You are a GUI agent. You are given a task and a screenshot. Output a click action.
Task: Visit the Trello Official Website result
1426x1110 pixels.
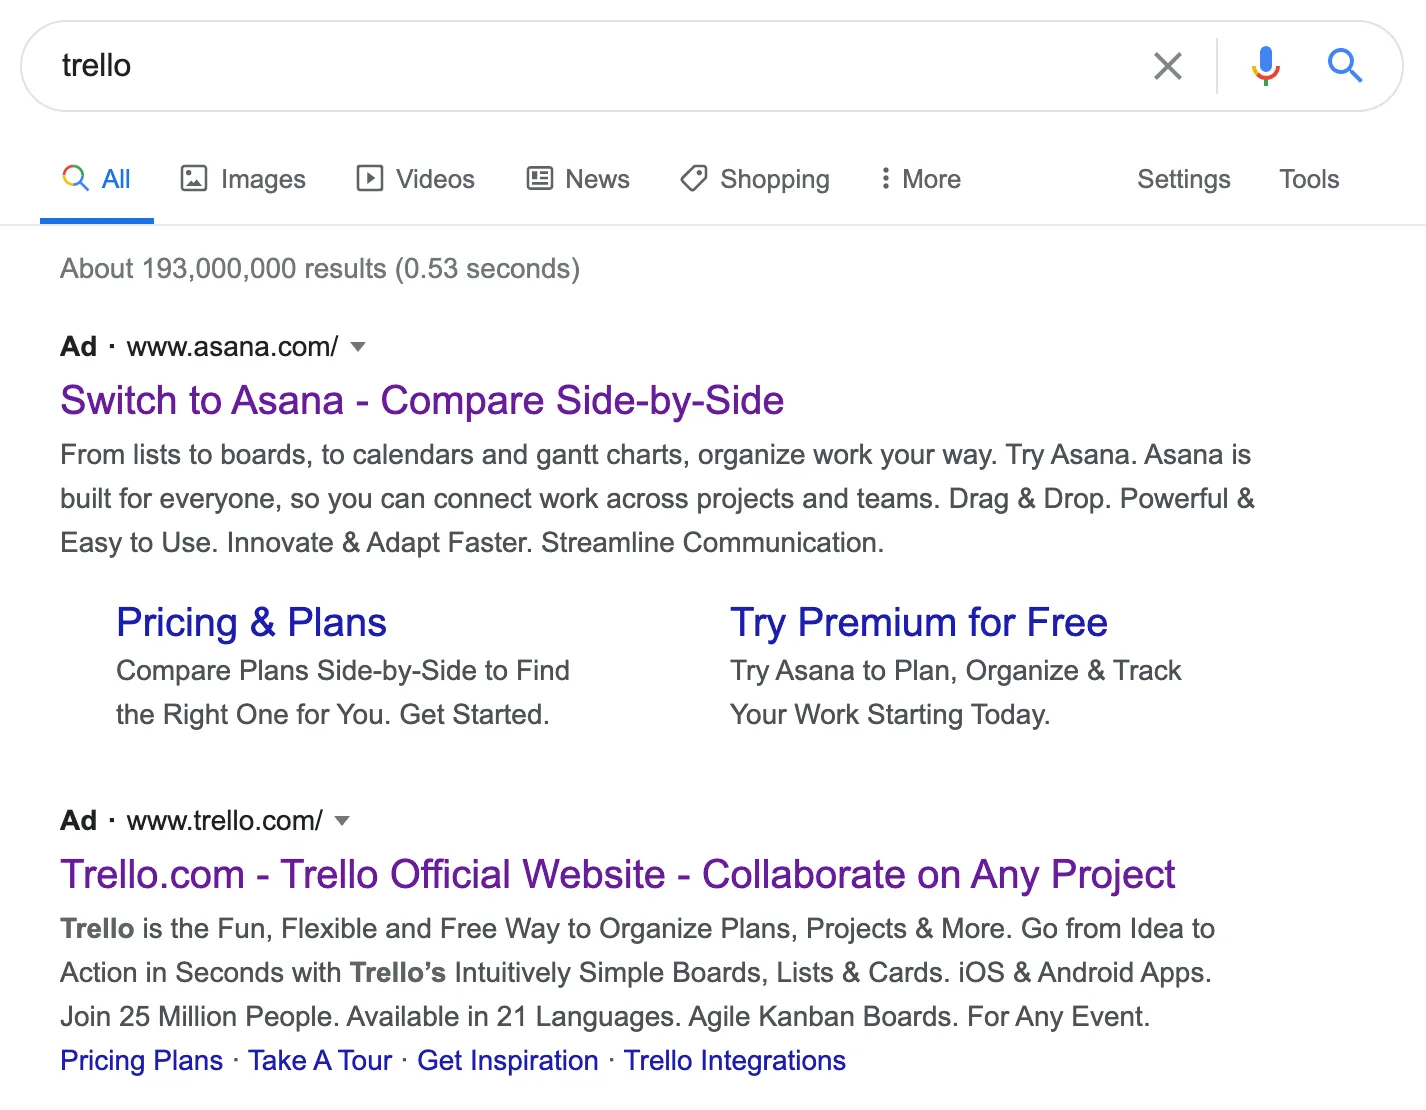point(617,874)
